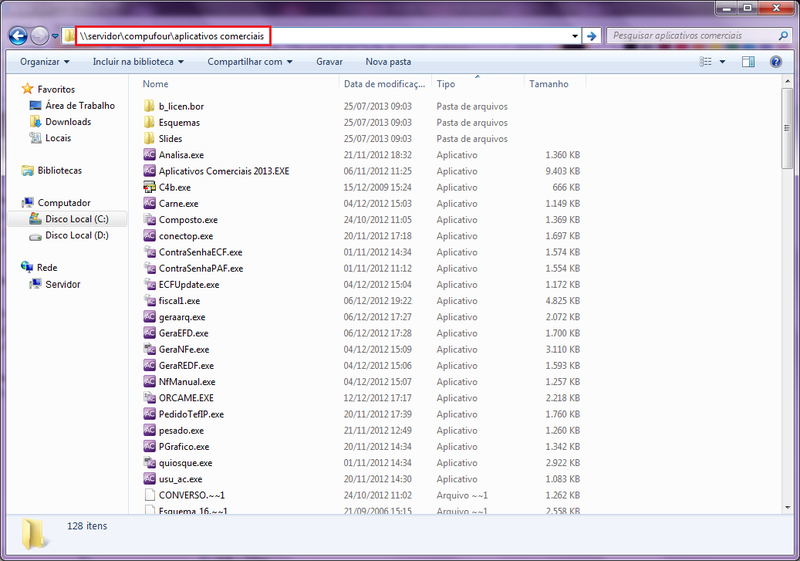This screenshot has width=800, height=561.
Task: Toggle the preview pane button
Action: pos(748,62)
